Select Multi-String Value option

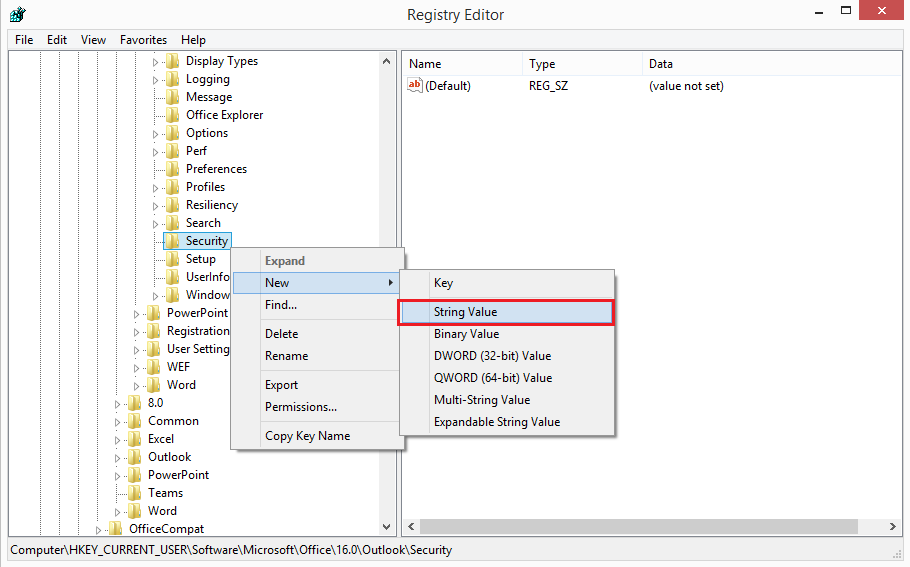click(x=506, y=400)
